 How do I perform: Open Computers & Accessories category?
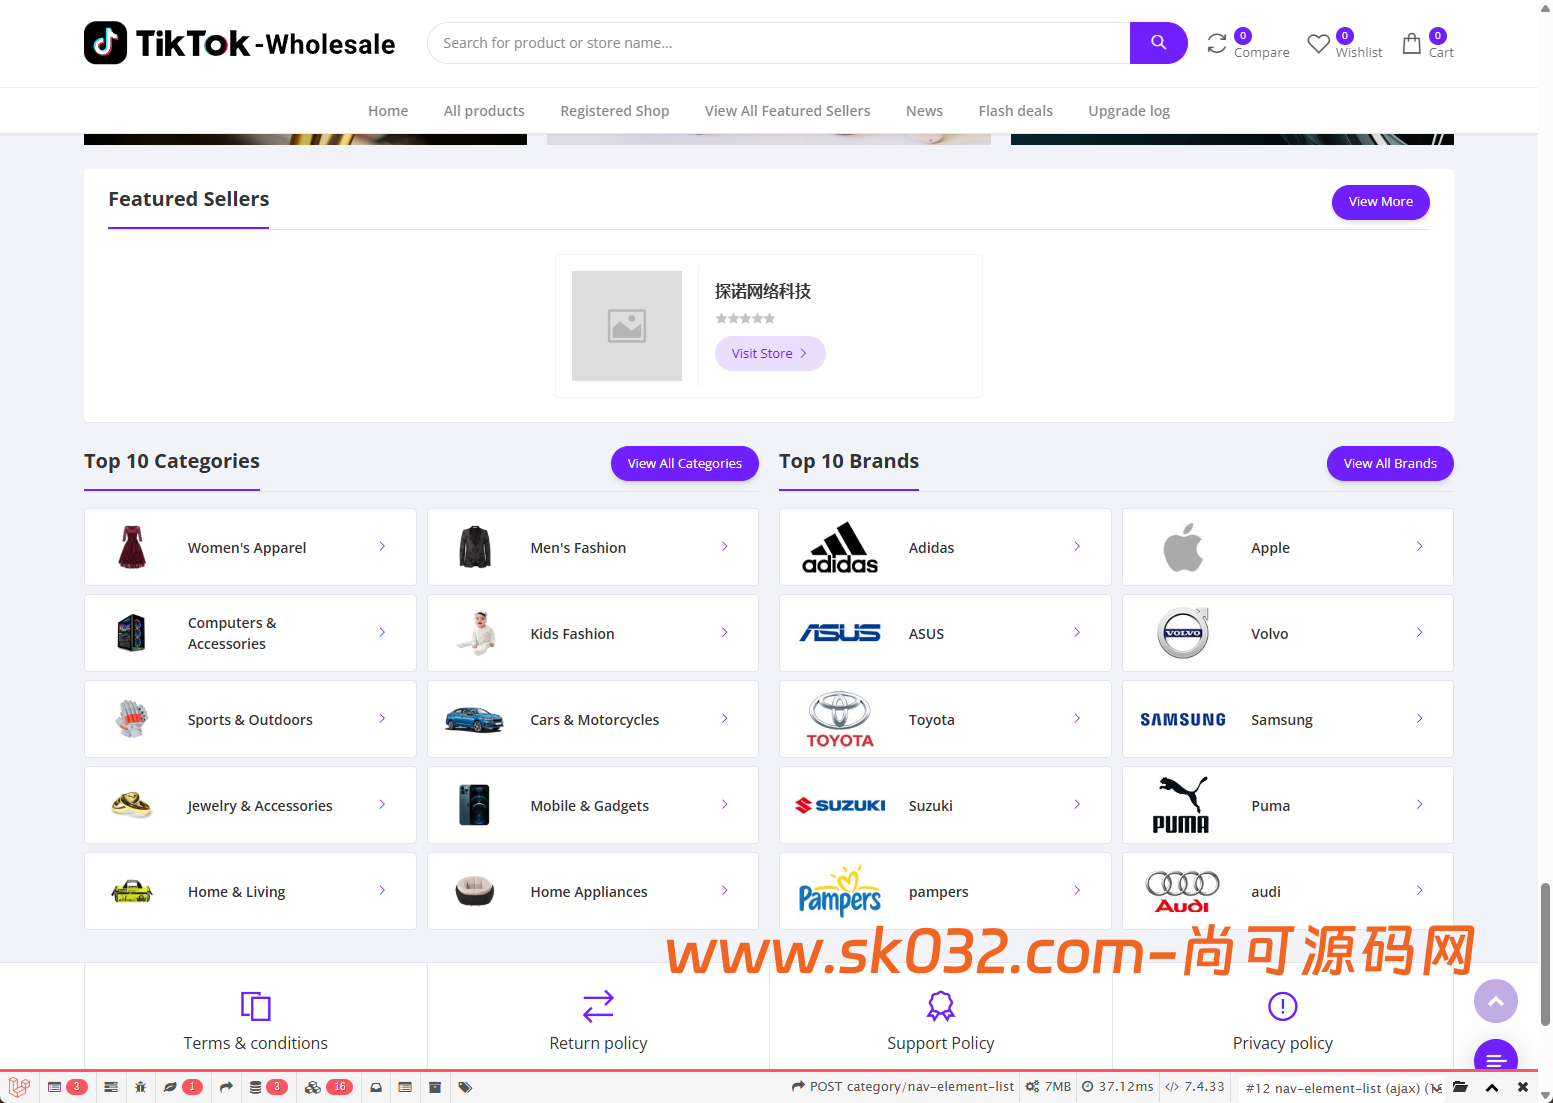point(250,633)
